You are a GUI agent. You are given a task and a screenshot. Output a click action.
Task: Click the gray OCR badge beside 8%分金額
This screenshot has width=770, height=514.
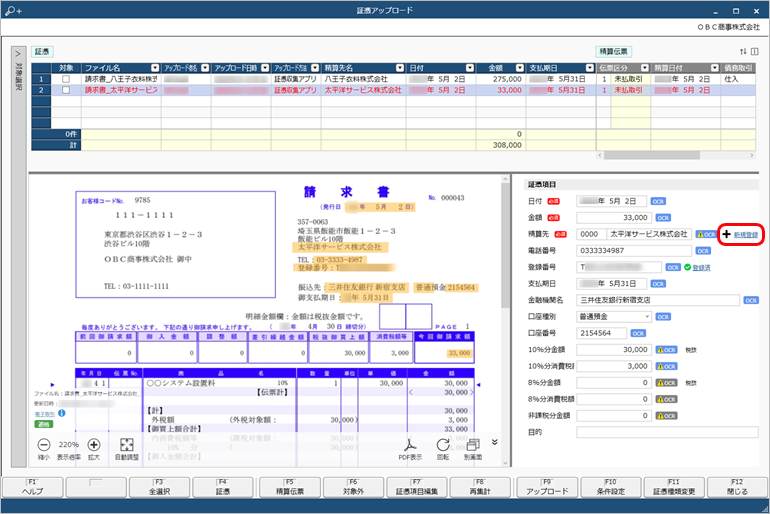(667, 383)
